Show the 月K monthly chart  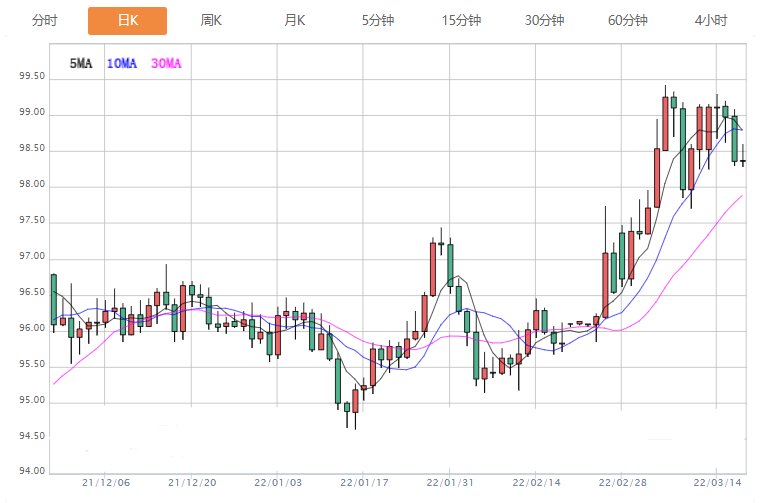294,21
